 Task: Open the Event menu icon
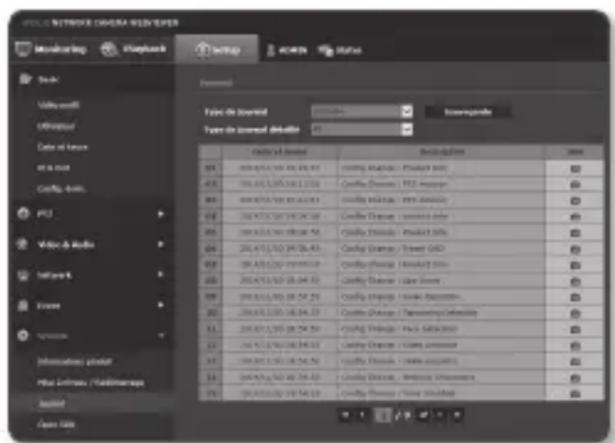click(21, 299)
